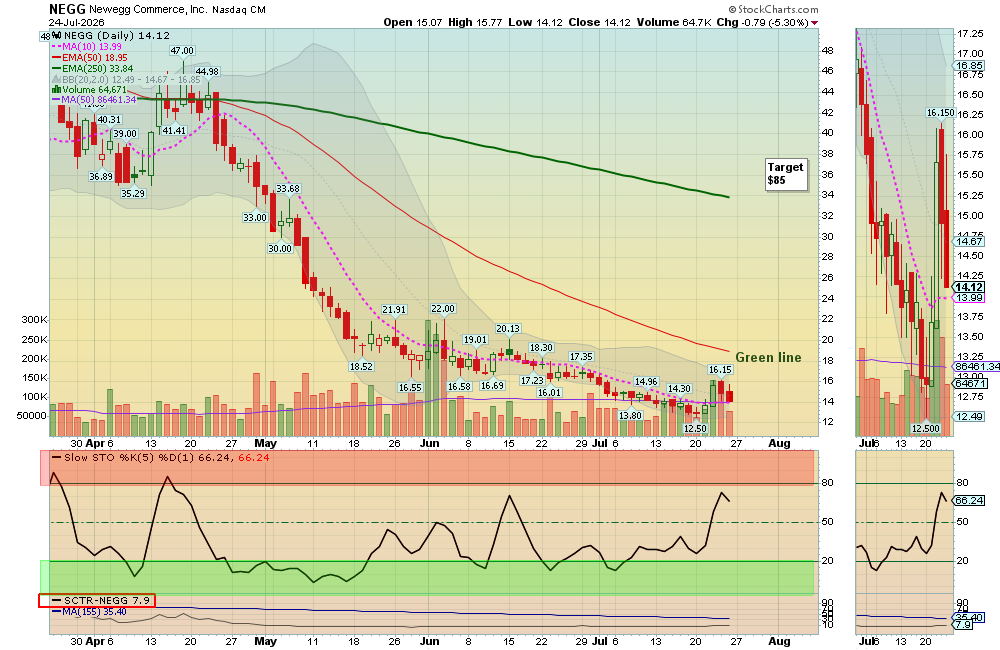Click the 12.500 label in side chart
The image size is (1000, 650).
pyautogui.click(x=925, y=429)
